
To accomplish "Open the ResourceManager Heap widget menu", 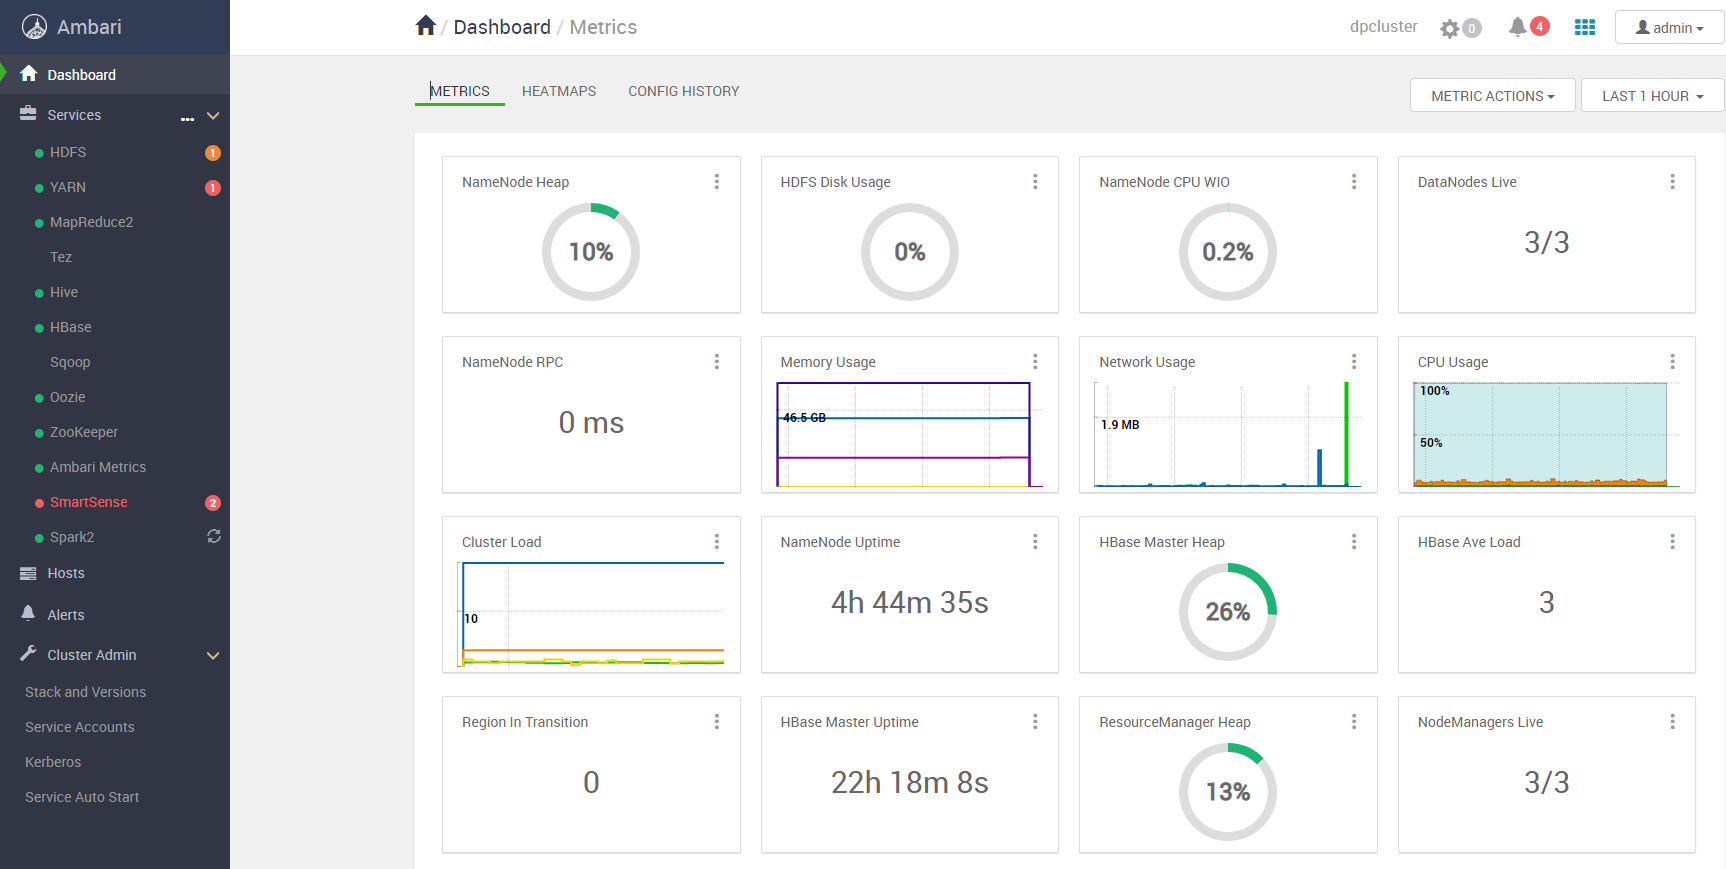I will click(x=1354, y=722).
